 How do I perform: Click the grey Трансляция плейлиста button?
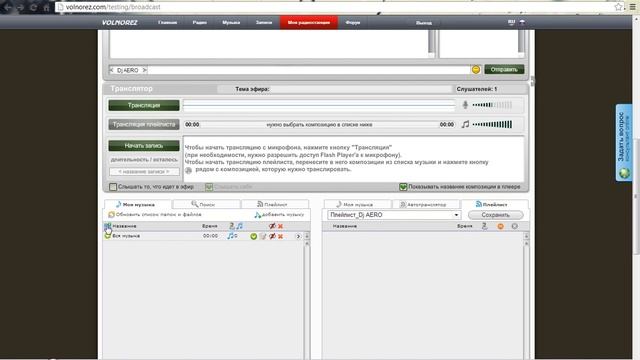tap(144, 124)
